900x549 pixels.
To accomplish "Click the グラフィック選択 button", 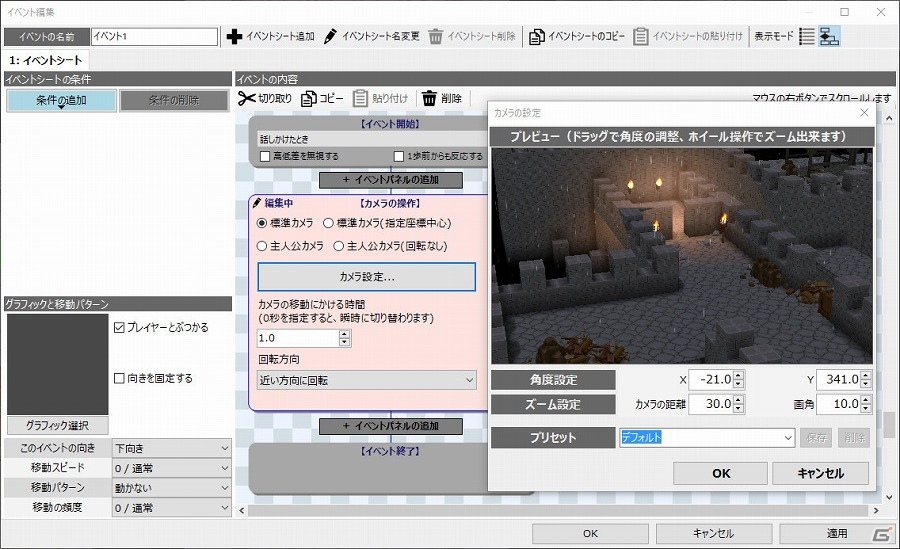I will pyautogui.click(x=57, y=426).
